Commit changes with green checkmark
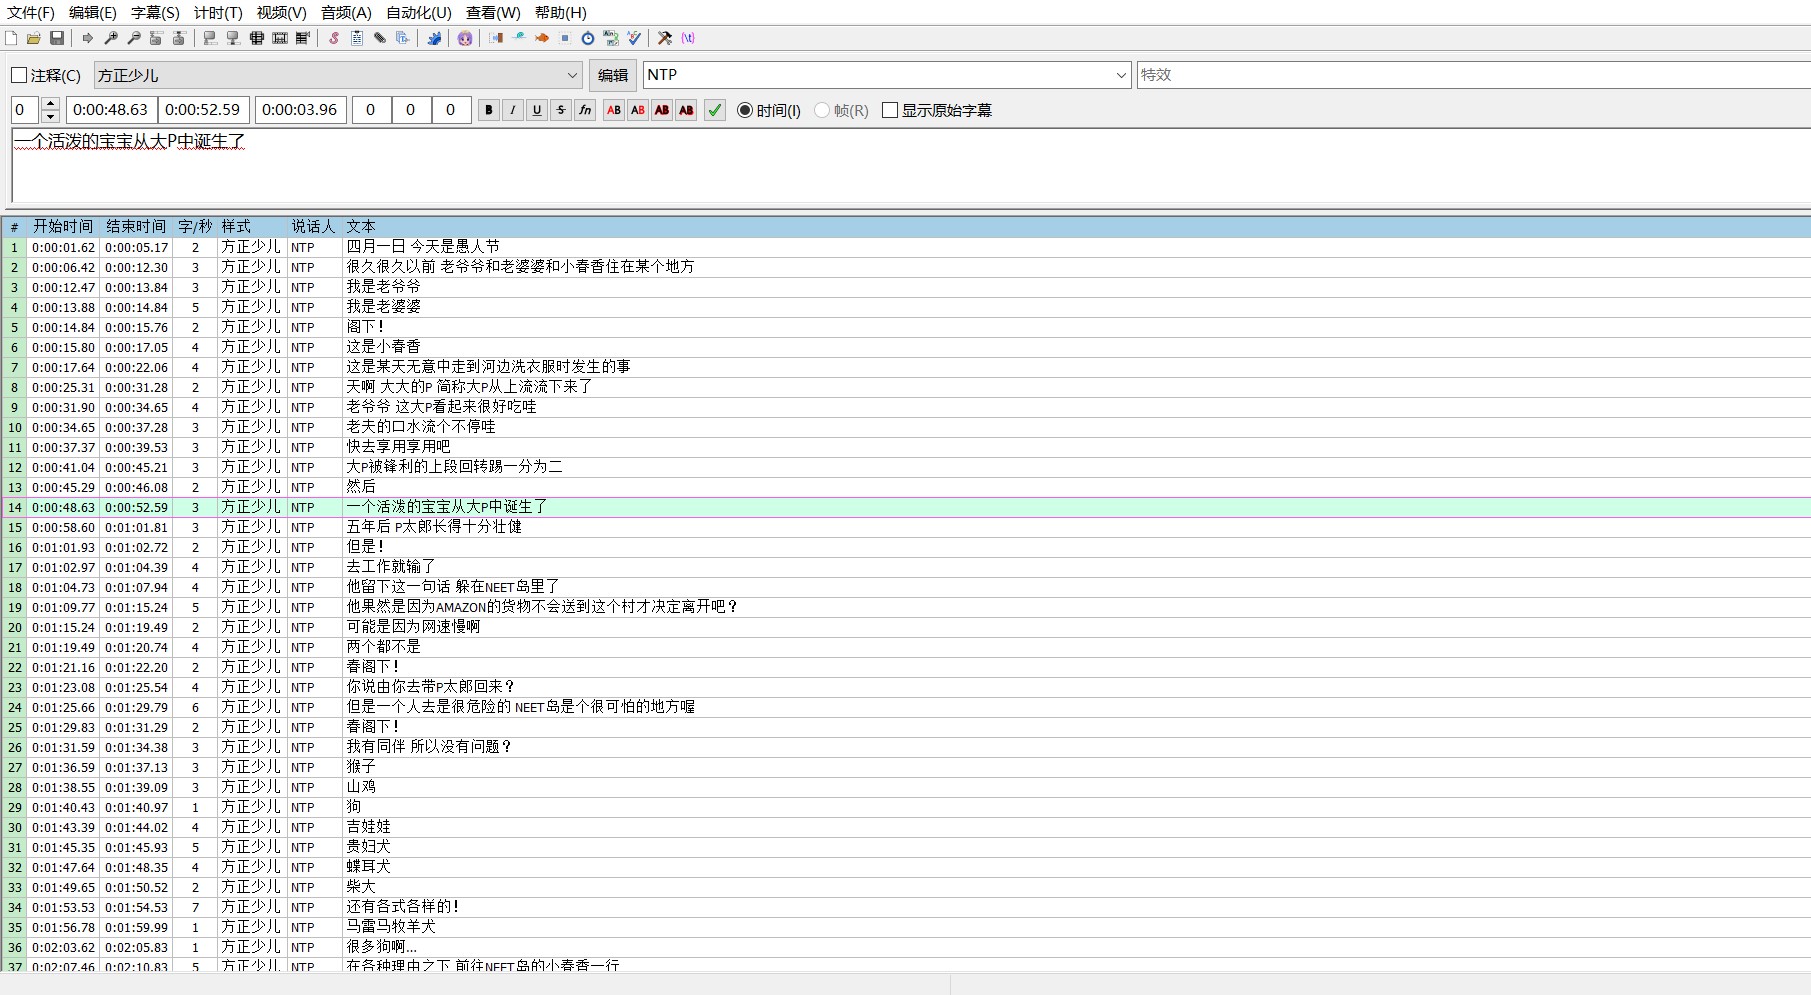 (715, 110)
